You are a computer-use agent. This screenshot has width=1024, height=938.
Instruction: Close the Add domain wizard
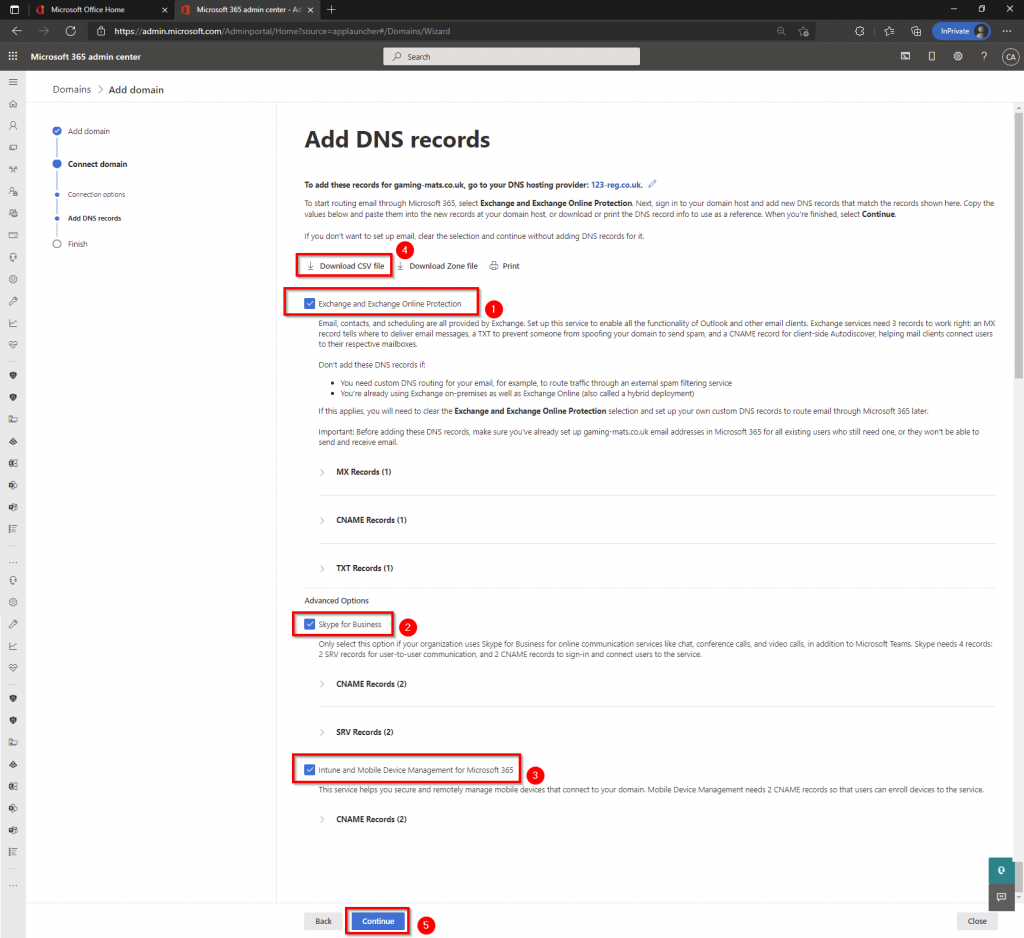[977, 921]
